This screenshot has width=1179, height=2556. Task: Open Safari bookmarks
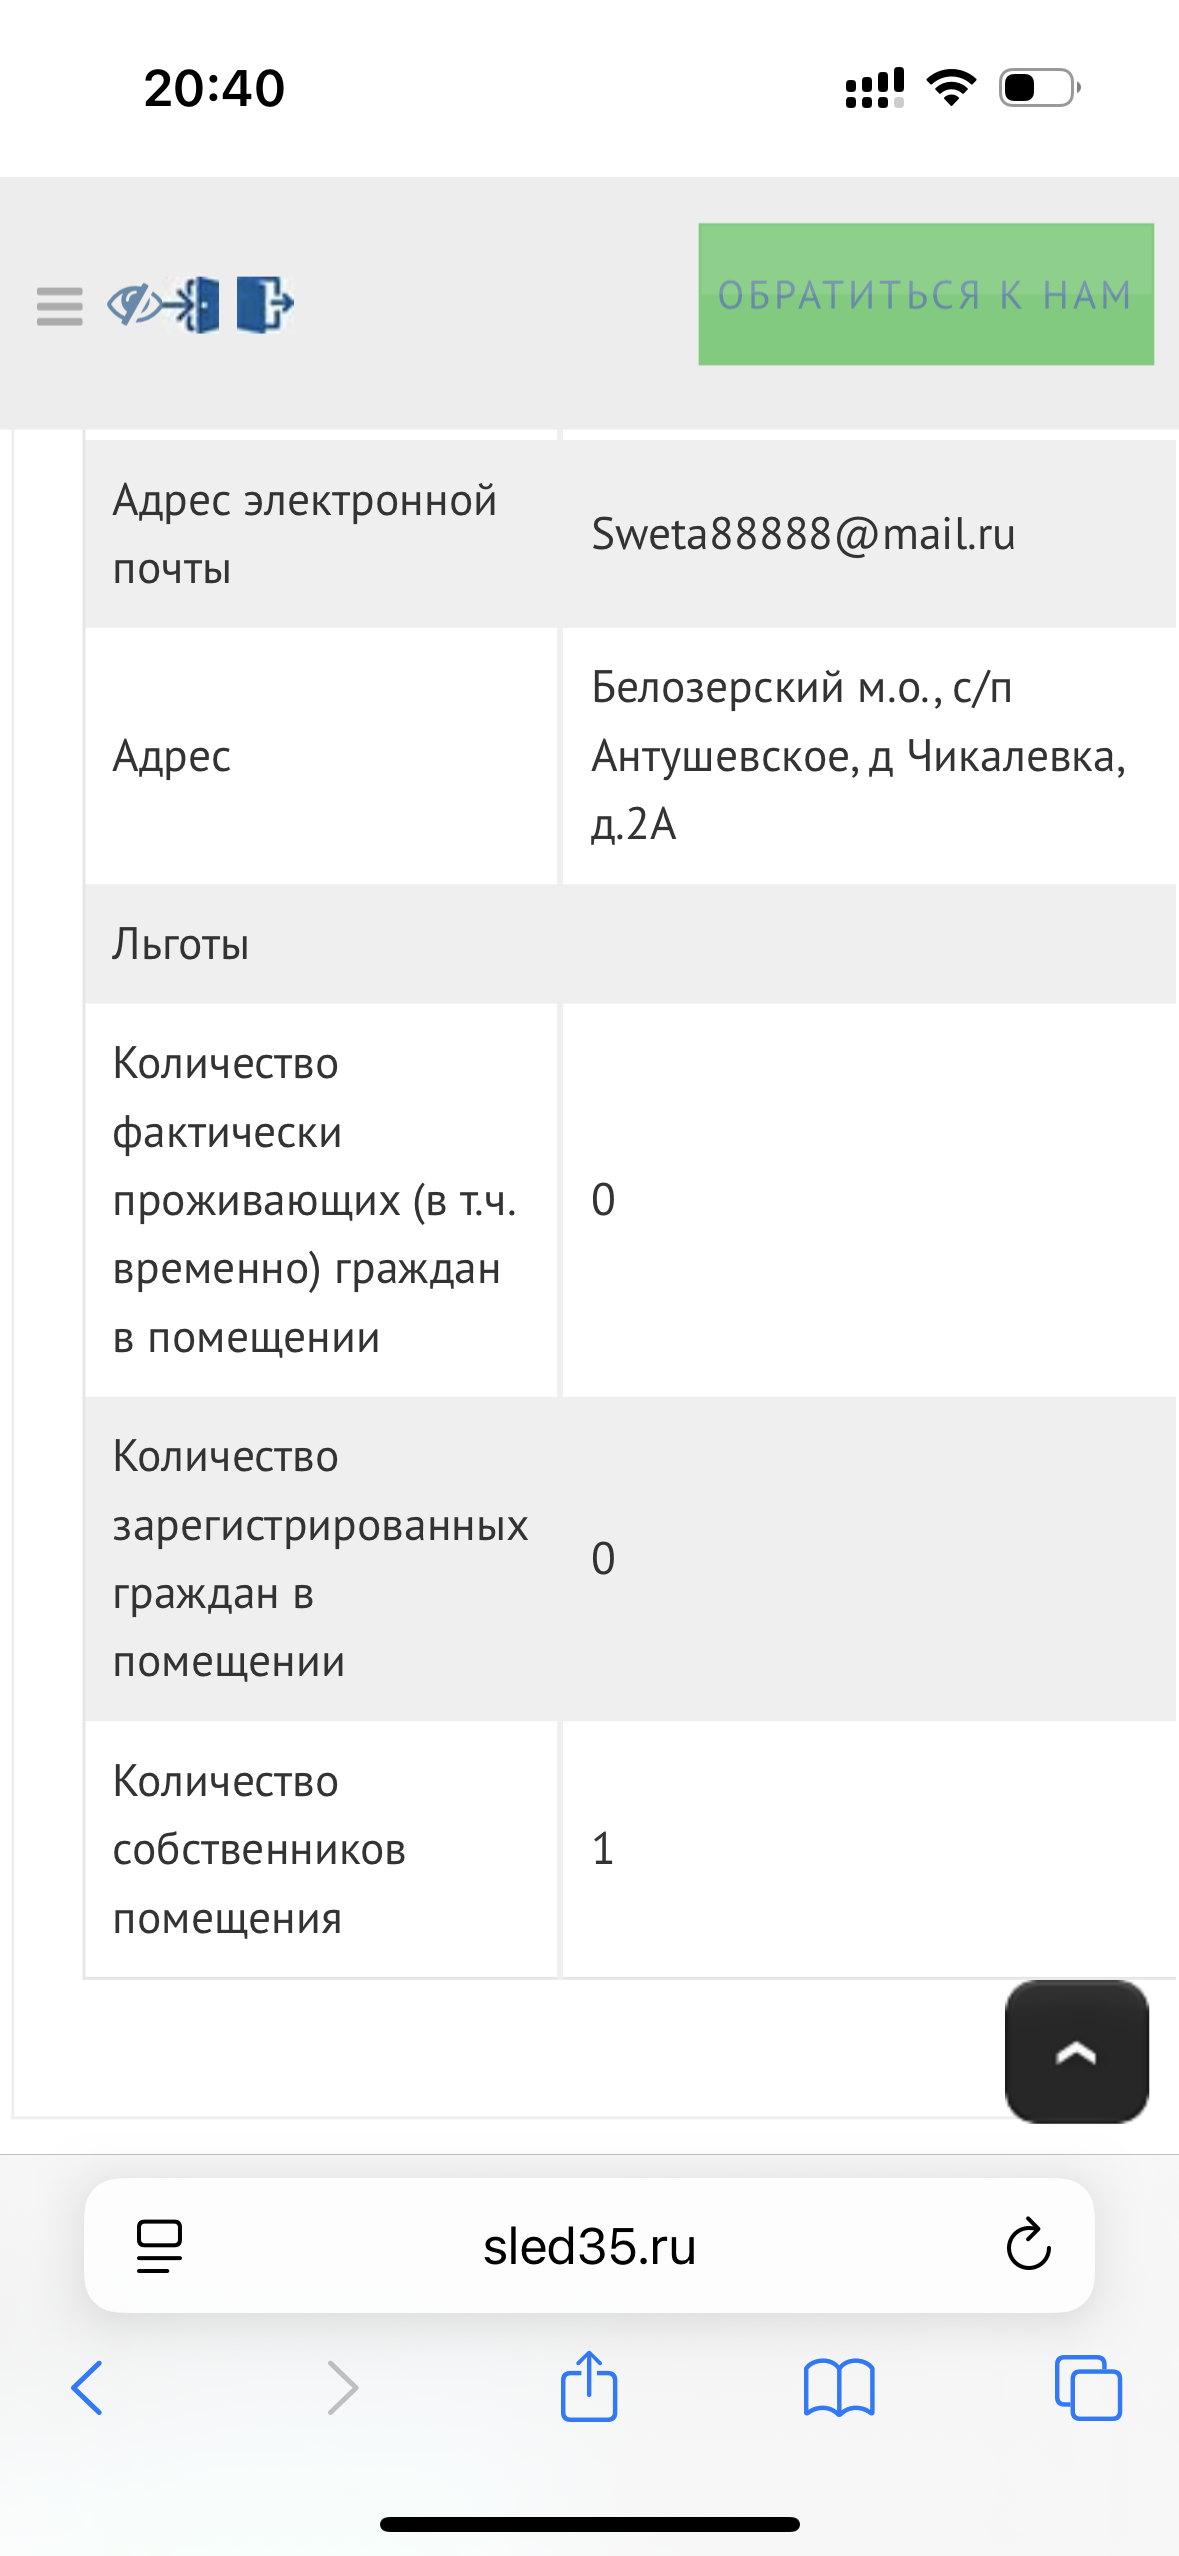(x=838, y=2388)
